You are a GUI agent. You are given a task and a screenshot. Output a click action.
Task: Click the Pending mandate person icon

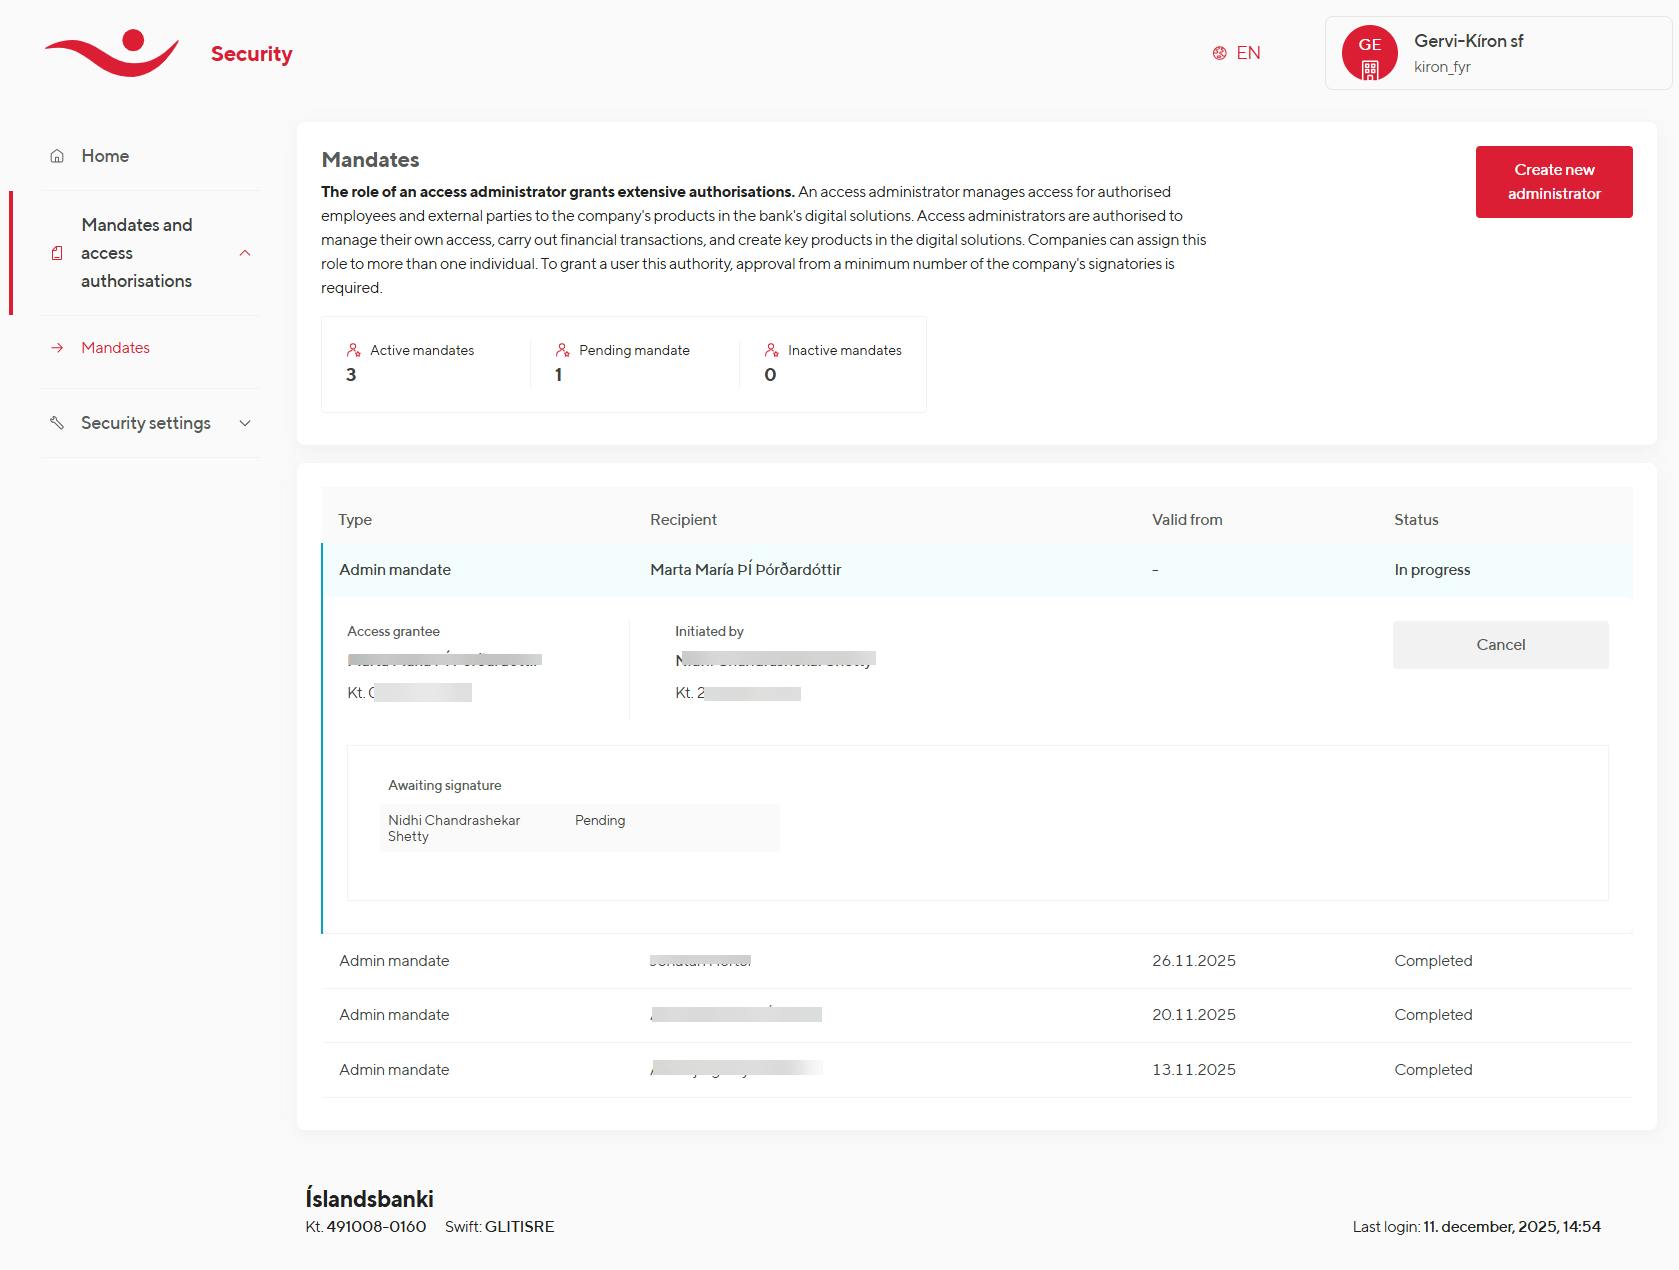[x=563, y=350]
